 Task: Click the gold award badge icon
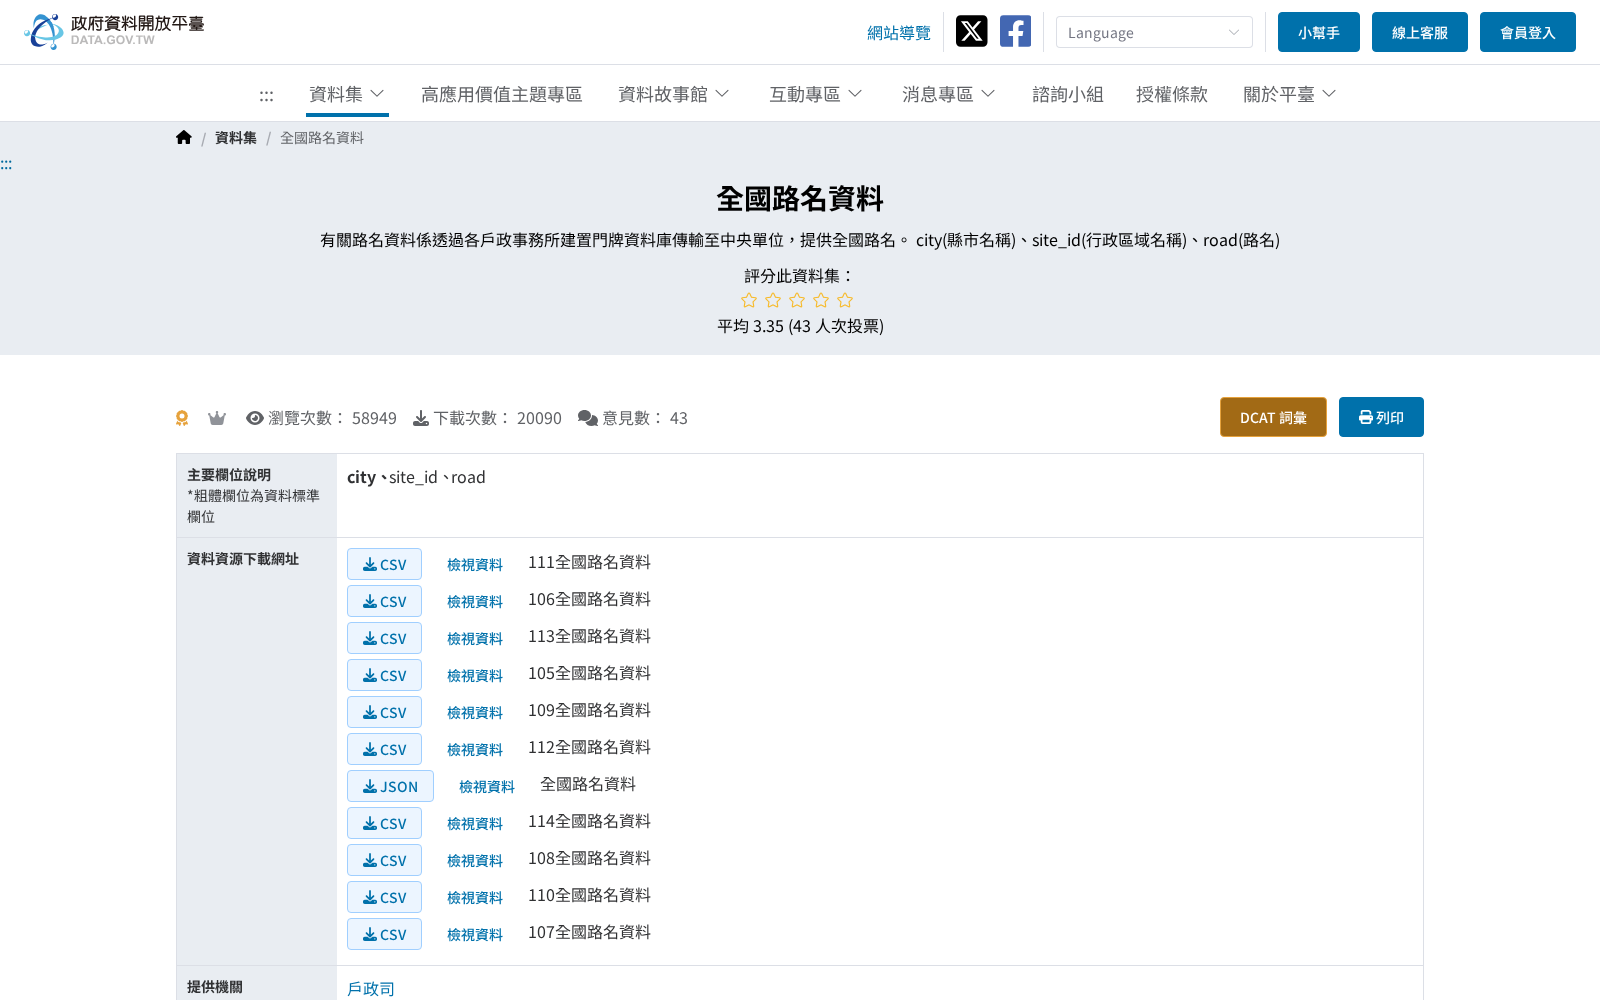[x=182, y=418]
